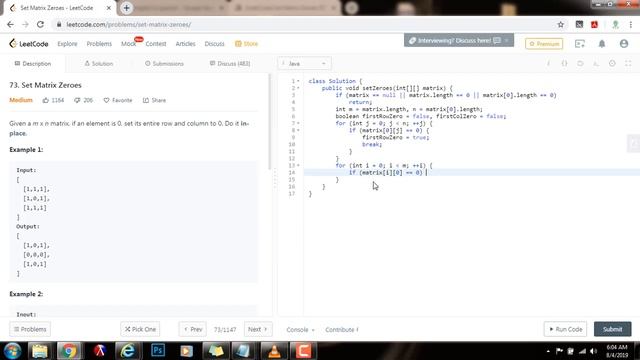
Task: Open Internet Explorer from taskbar
Action: [x=128, y=351]
